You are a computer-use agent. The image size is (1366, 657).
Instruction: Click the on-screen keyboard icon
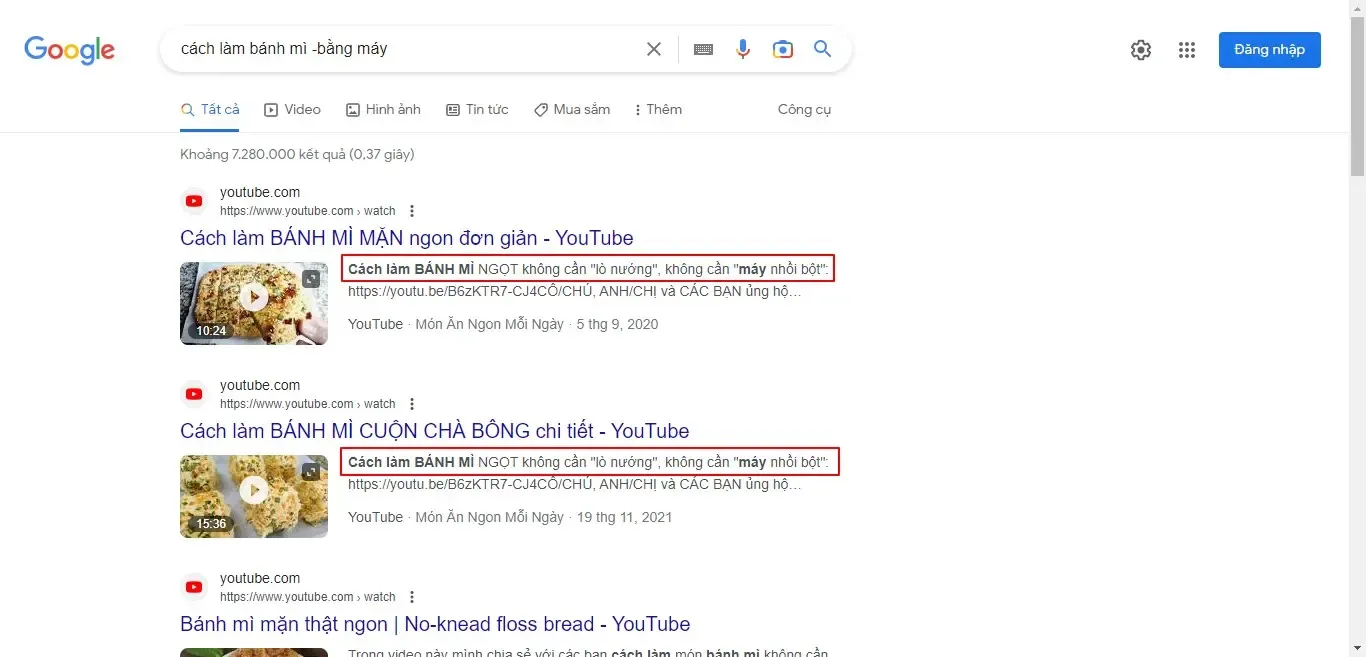pos(703,48)
